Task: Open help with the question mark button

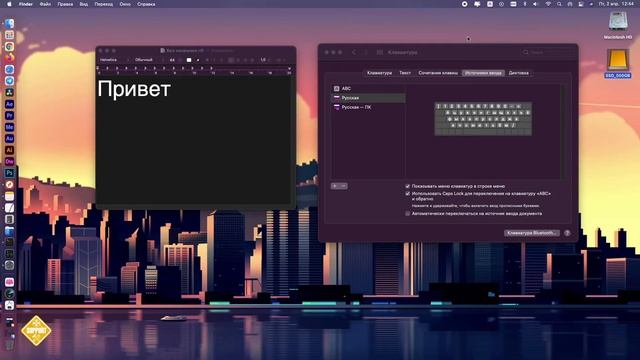Action: 567,233
